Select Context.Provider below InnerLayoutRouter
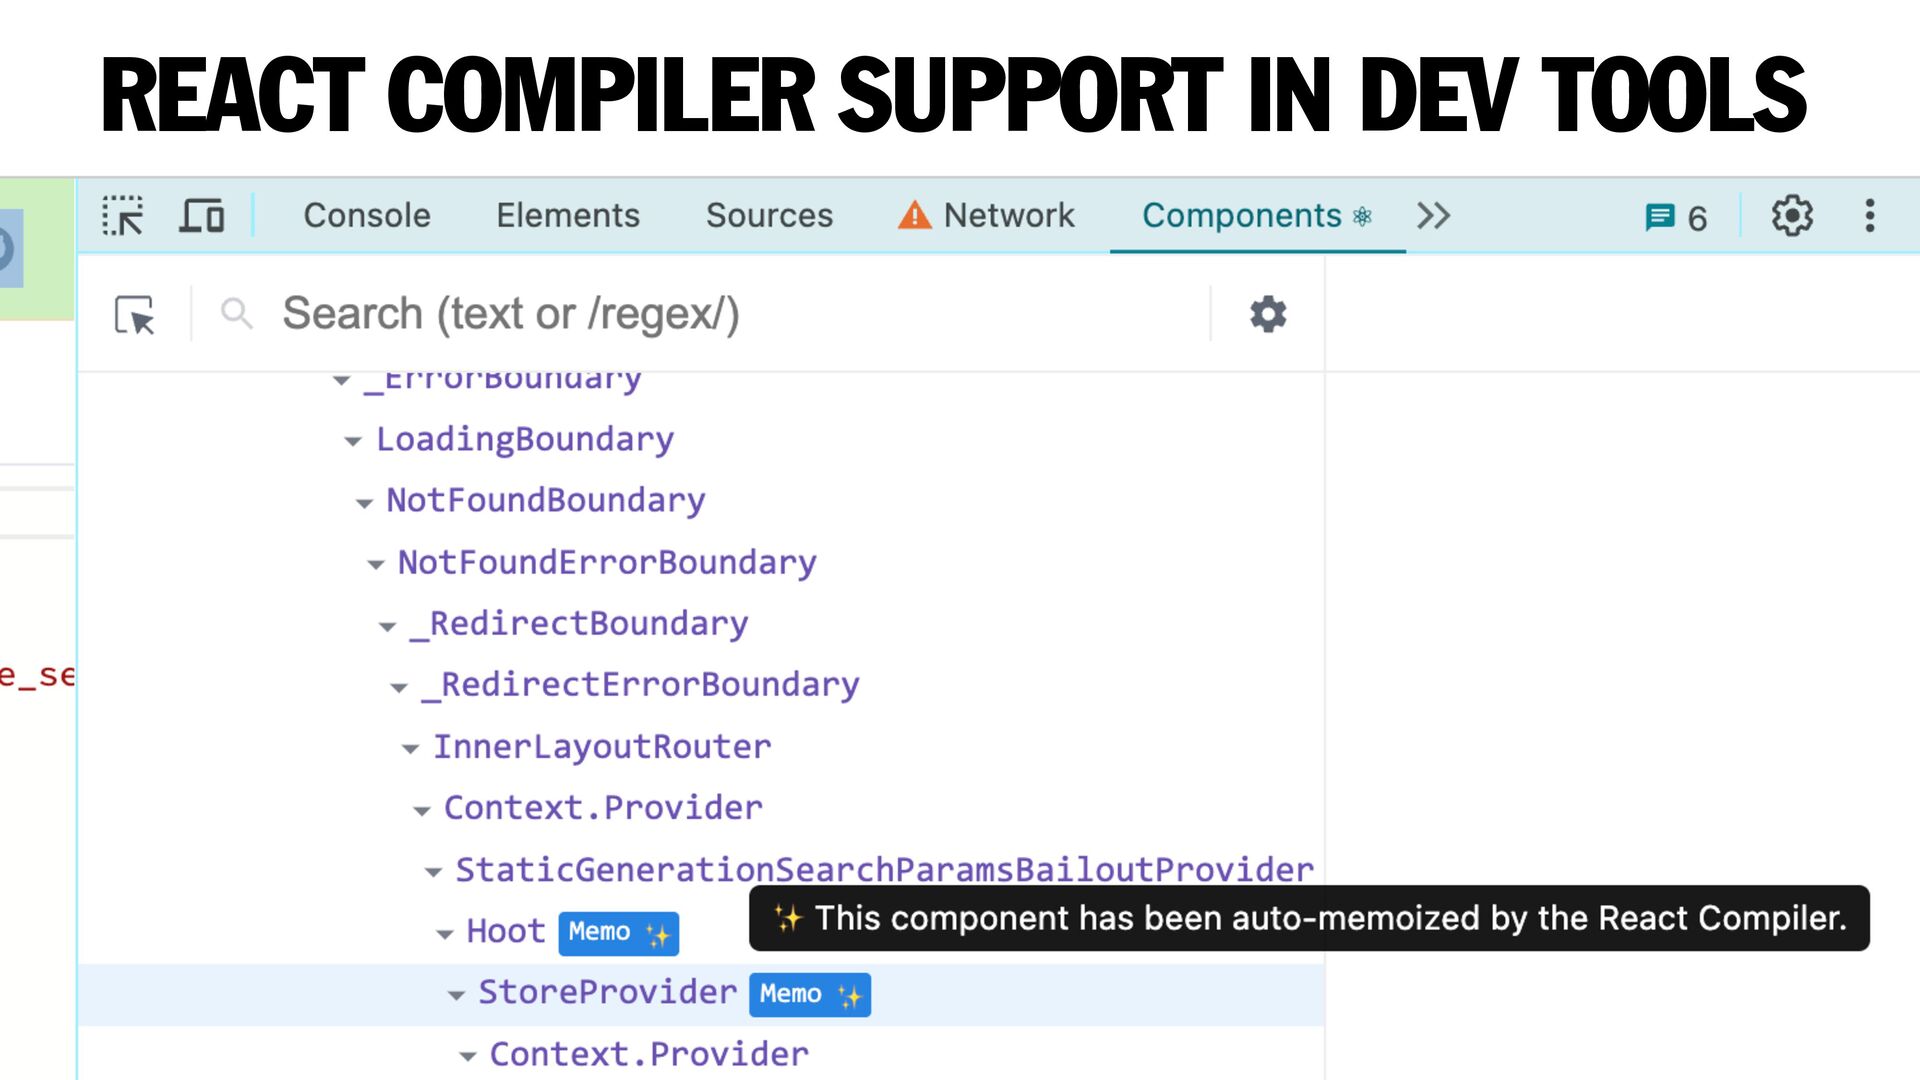 click(x=603, y=808)
